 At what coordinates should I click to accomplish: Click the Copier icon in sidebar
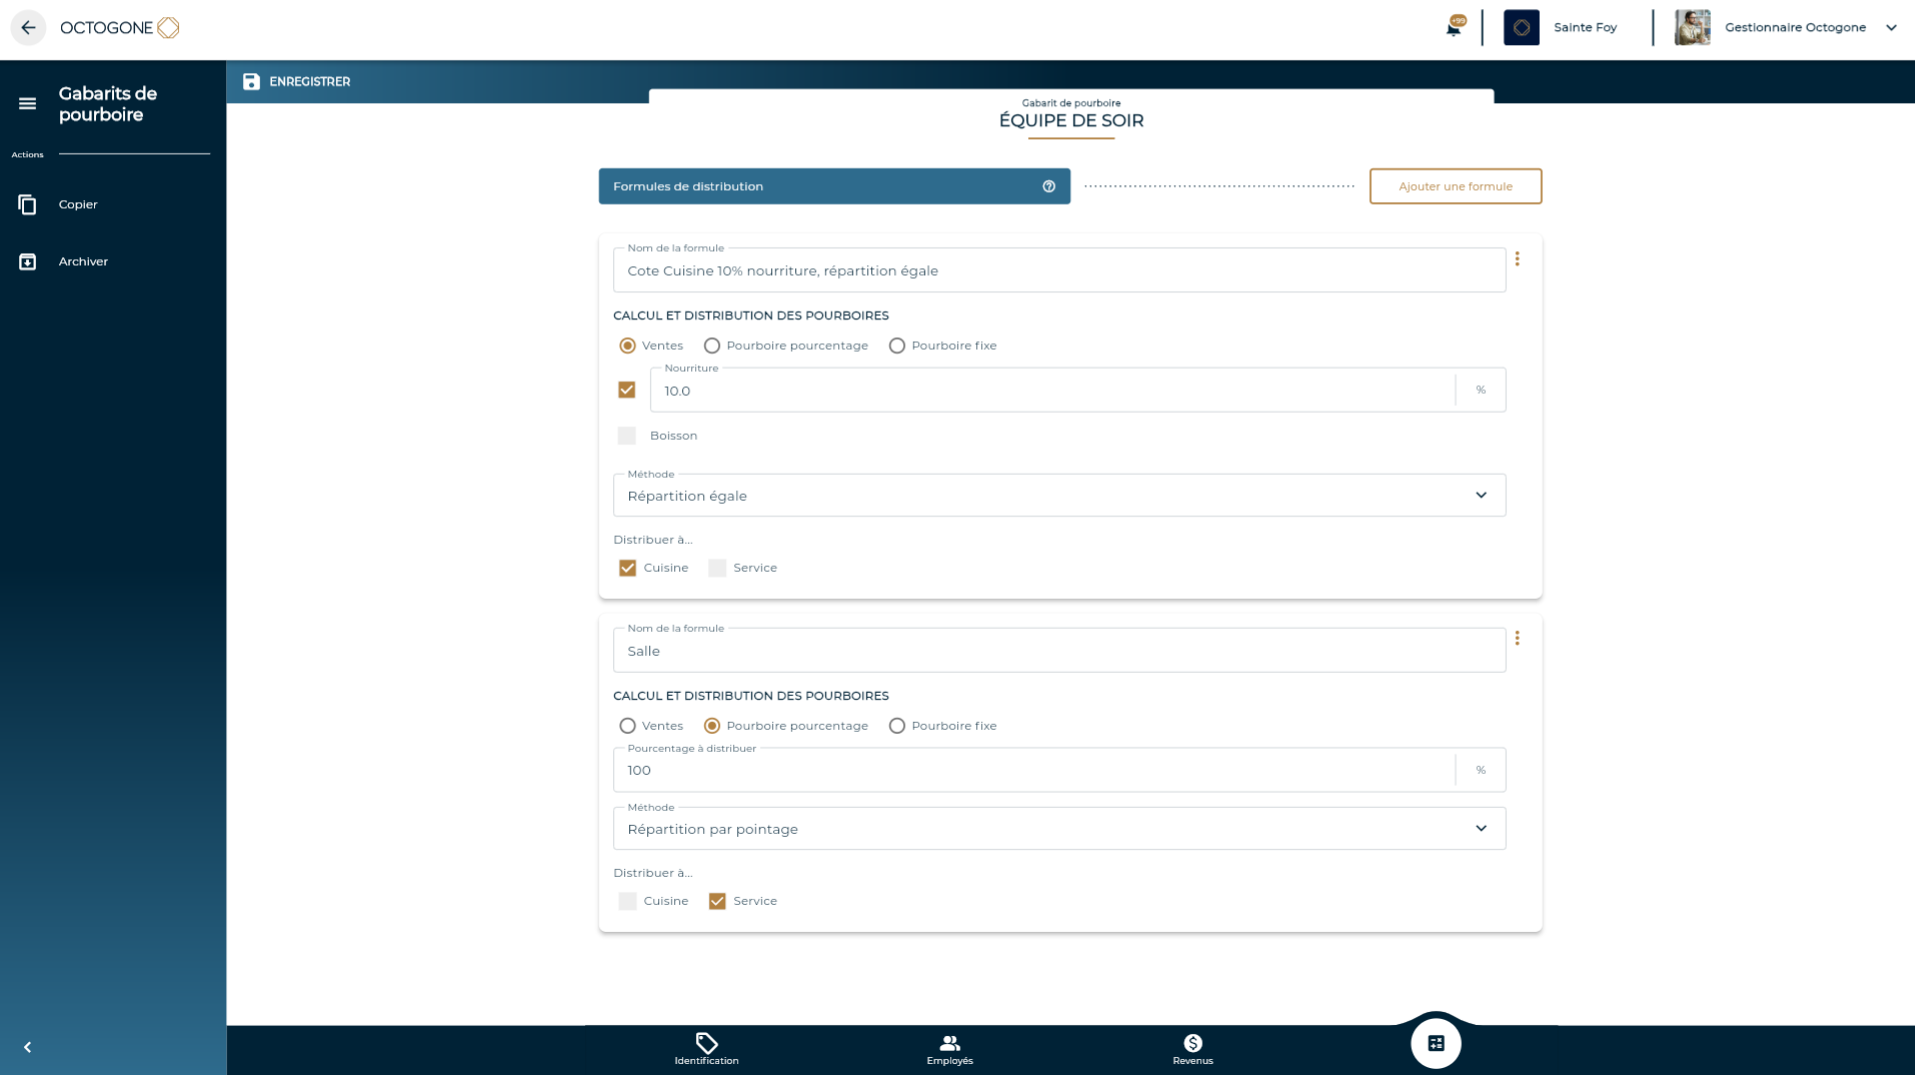point(28,205)
